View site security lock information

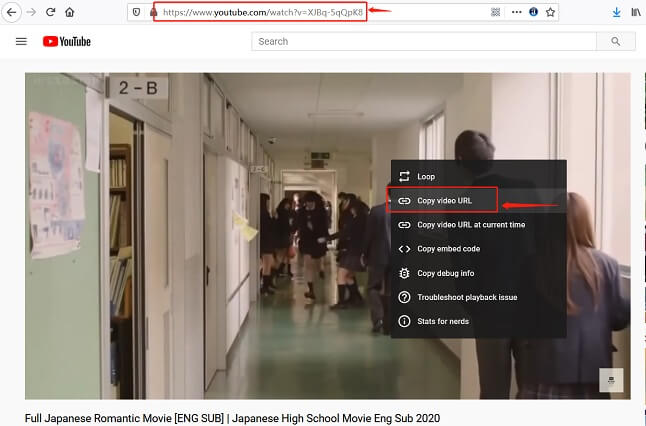[x=153, y=12]
